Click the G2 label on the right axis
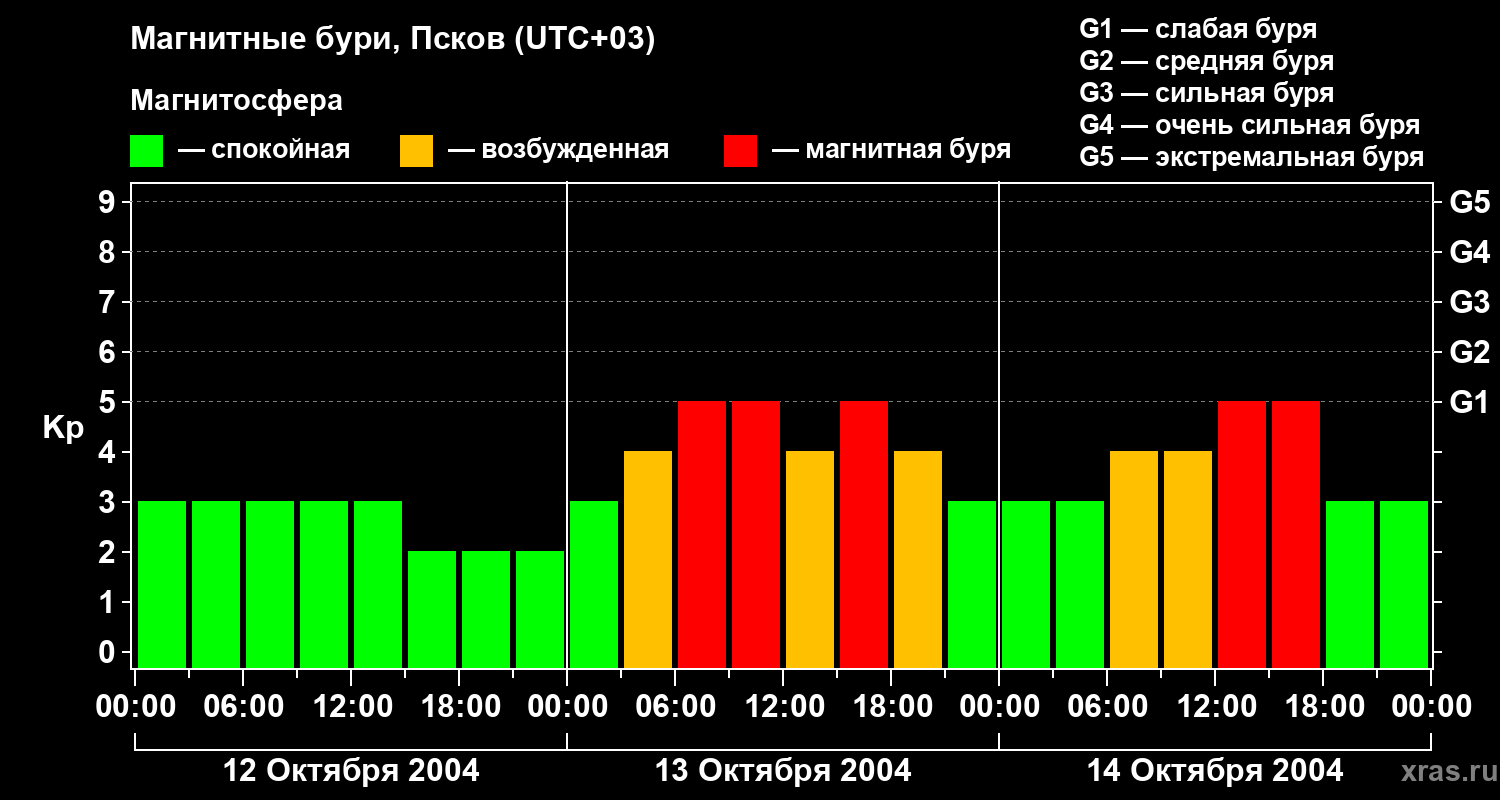 [1469, 352]
